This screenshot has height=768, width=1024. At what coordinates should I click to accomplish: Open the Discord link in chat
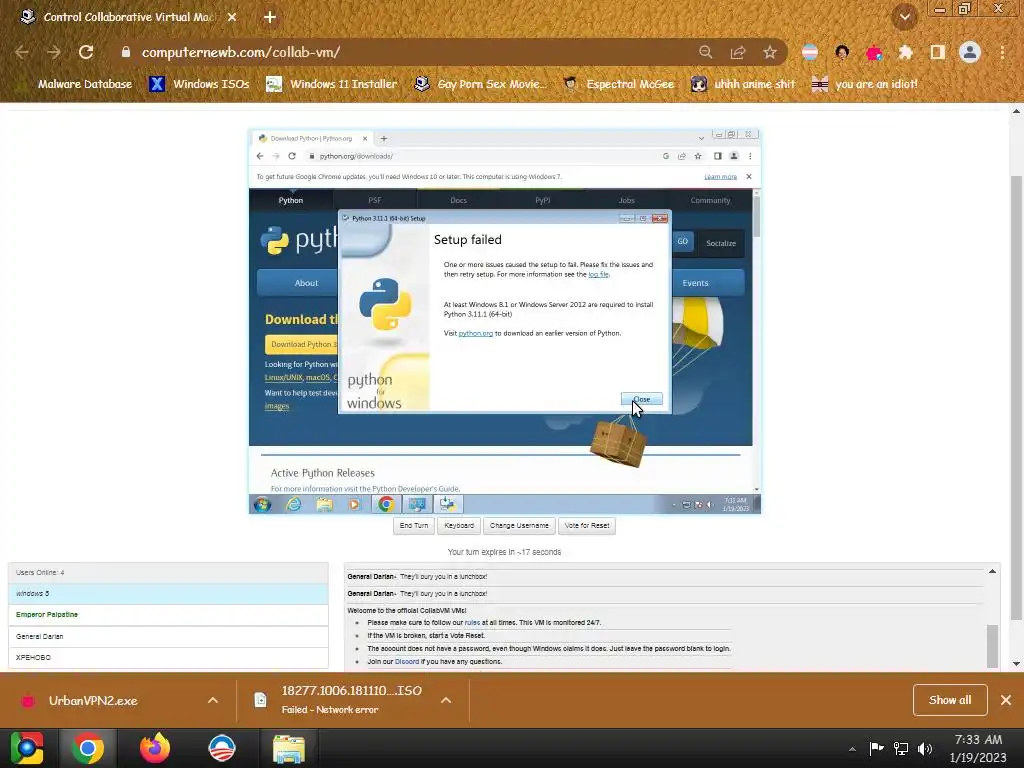[407, 662]
